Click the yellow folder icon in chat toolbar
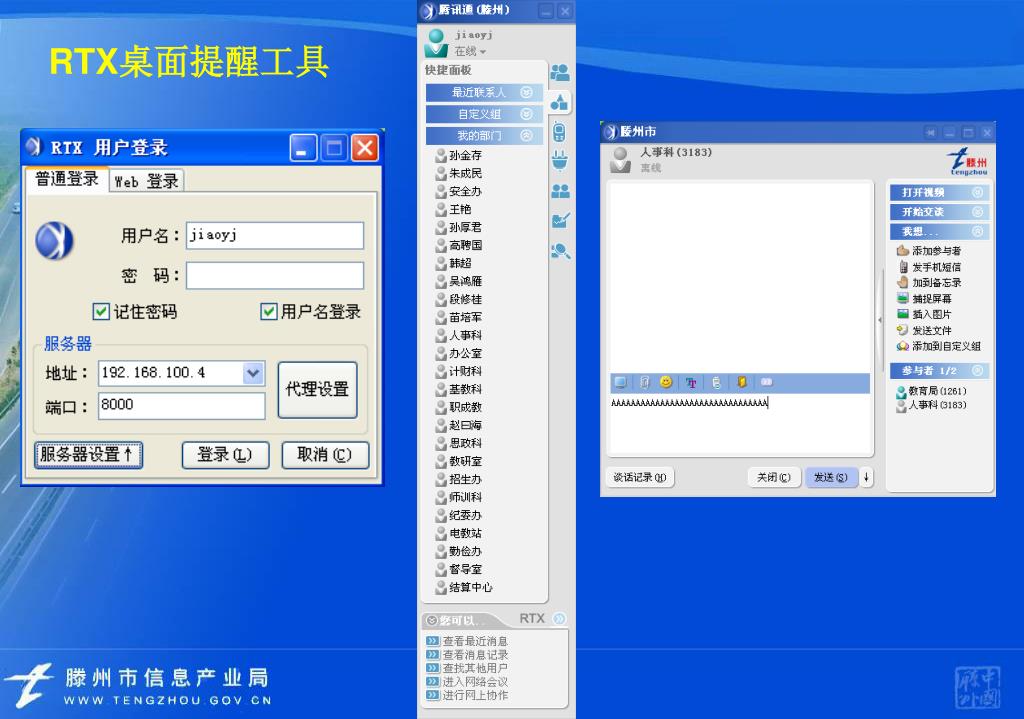The width and height of the screenshot is (1024, 719). pyautogui.click(x=741, y=381)
